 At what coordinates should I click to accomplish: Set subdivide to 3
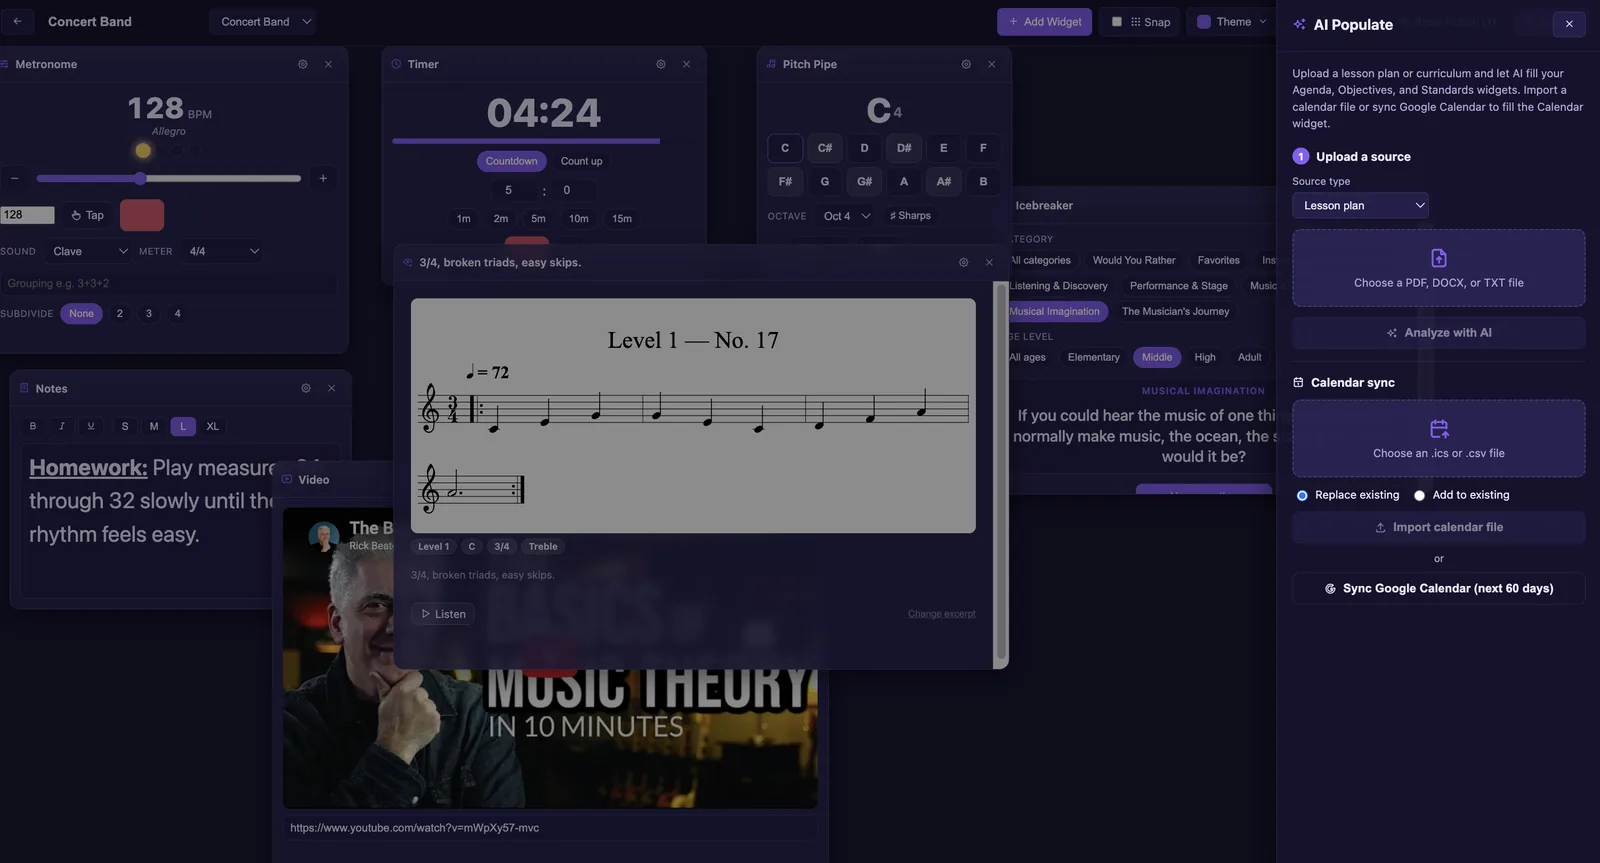tap(149, 313)
